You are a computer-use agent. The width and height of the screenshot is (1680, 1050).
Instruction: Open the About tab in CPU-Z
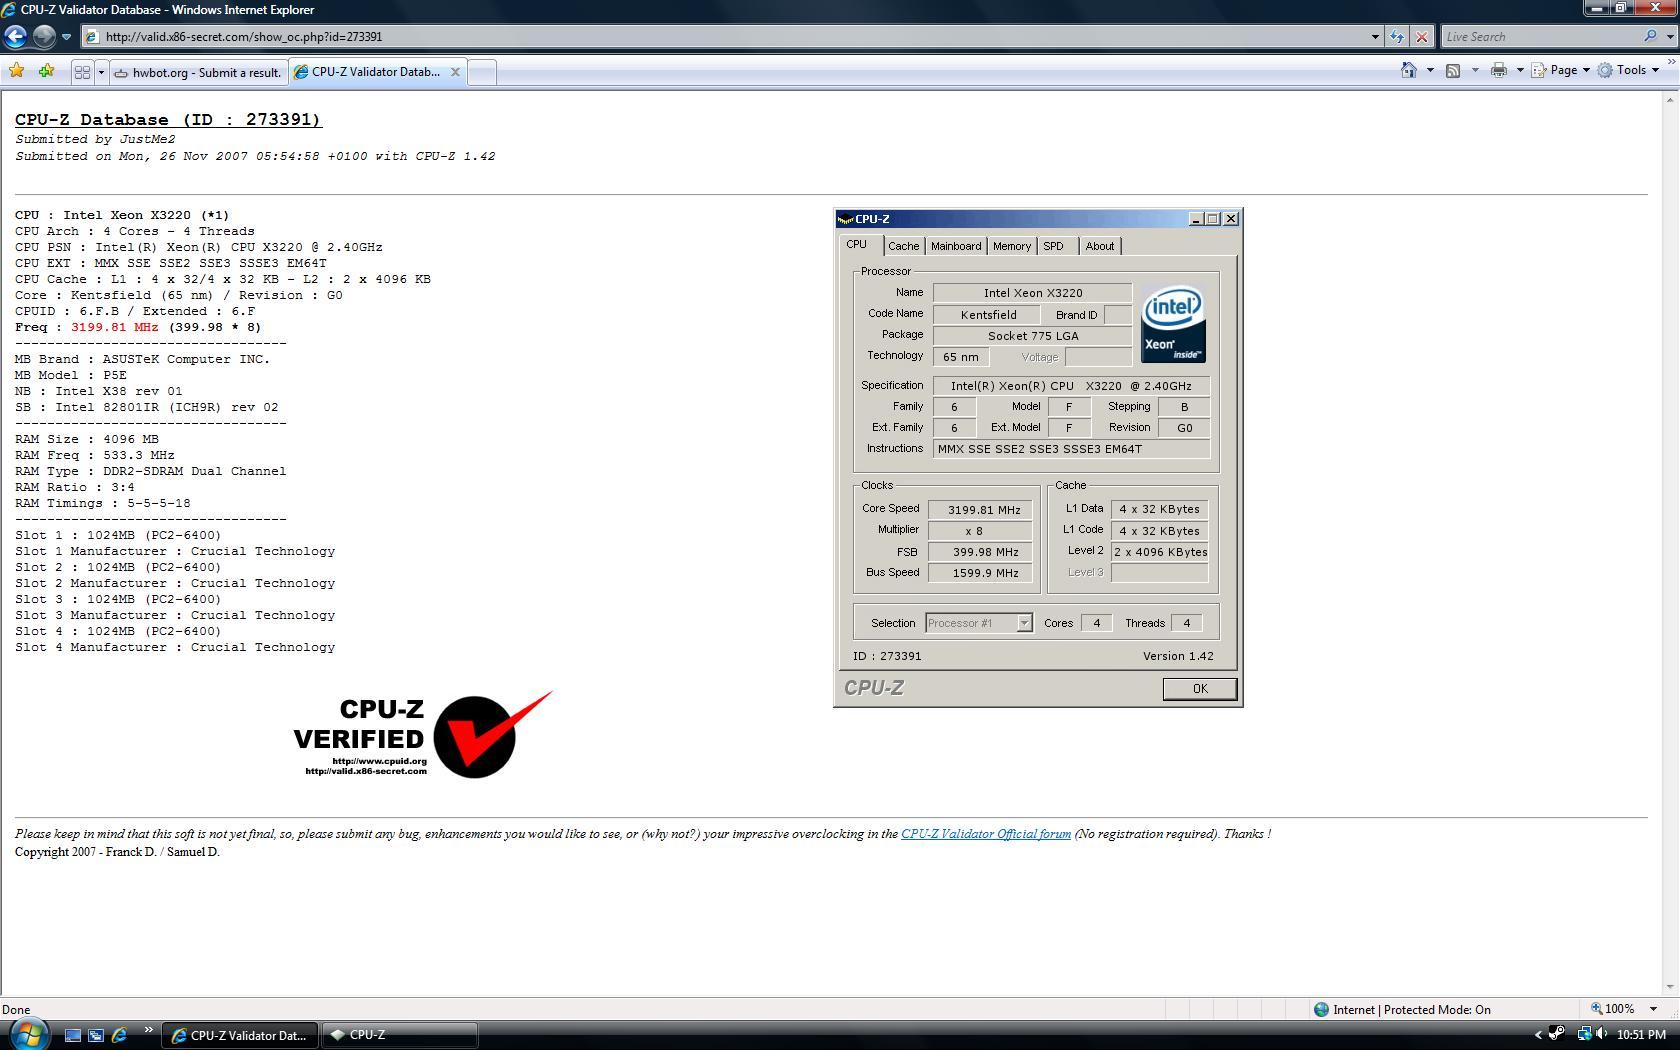1100,246
